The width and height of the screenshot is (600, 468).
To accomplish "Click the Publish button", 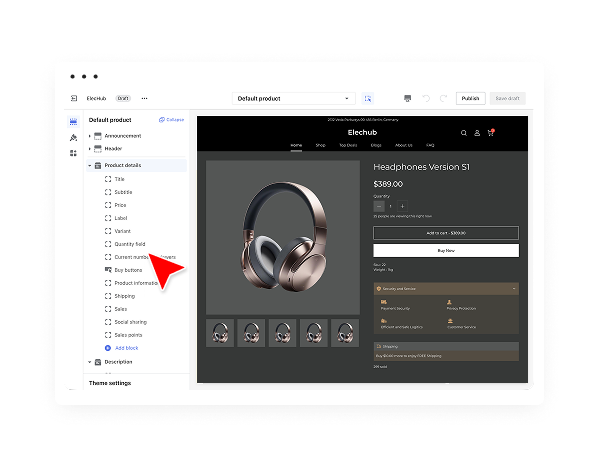I will (470, 99).
